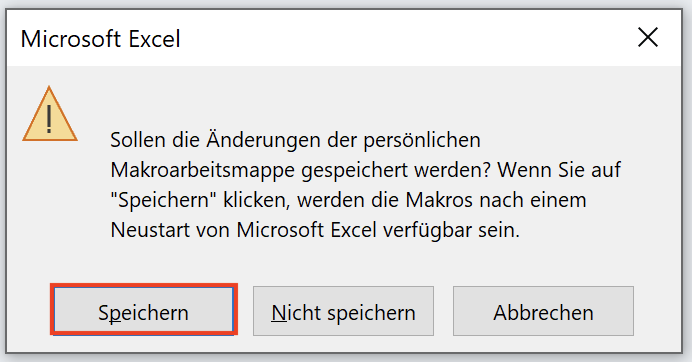
Task: Cancel the dialog via Abbrechen
Action: pos(543,311)
